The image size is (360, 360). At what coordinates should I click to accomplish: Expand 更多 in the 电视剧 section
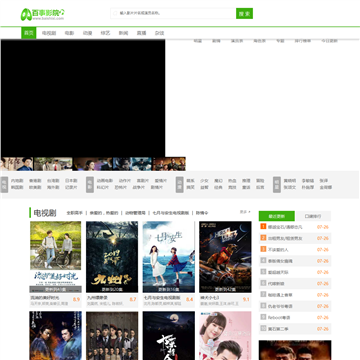245,212
